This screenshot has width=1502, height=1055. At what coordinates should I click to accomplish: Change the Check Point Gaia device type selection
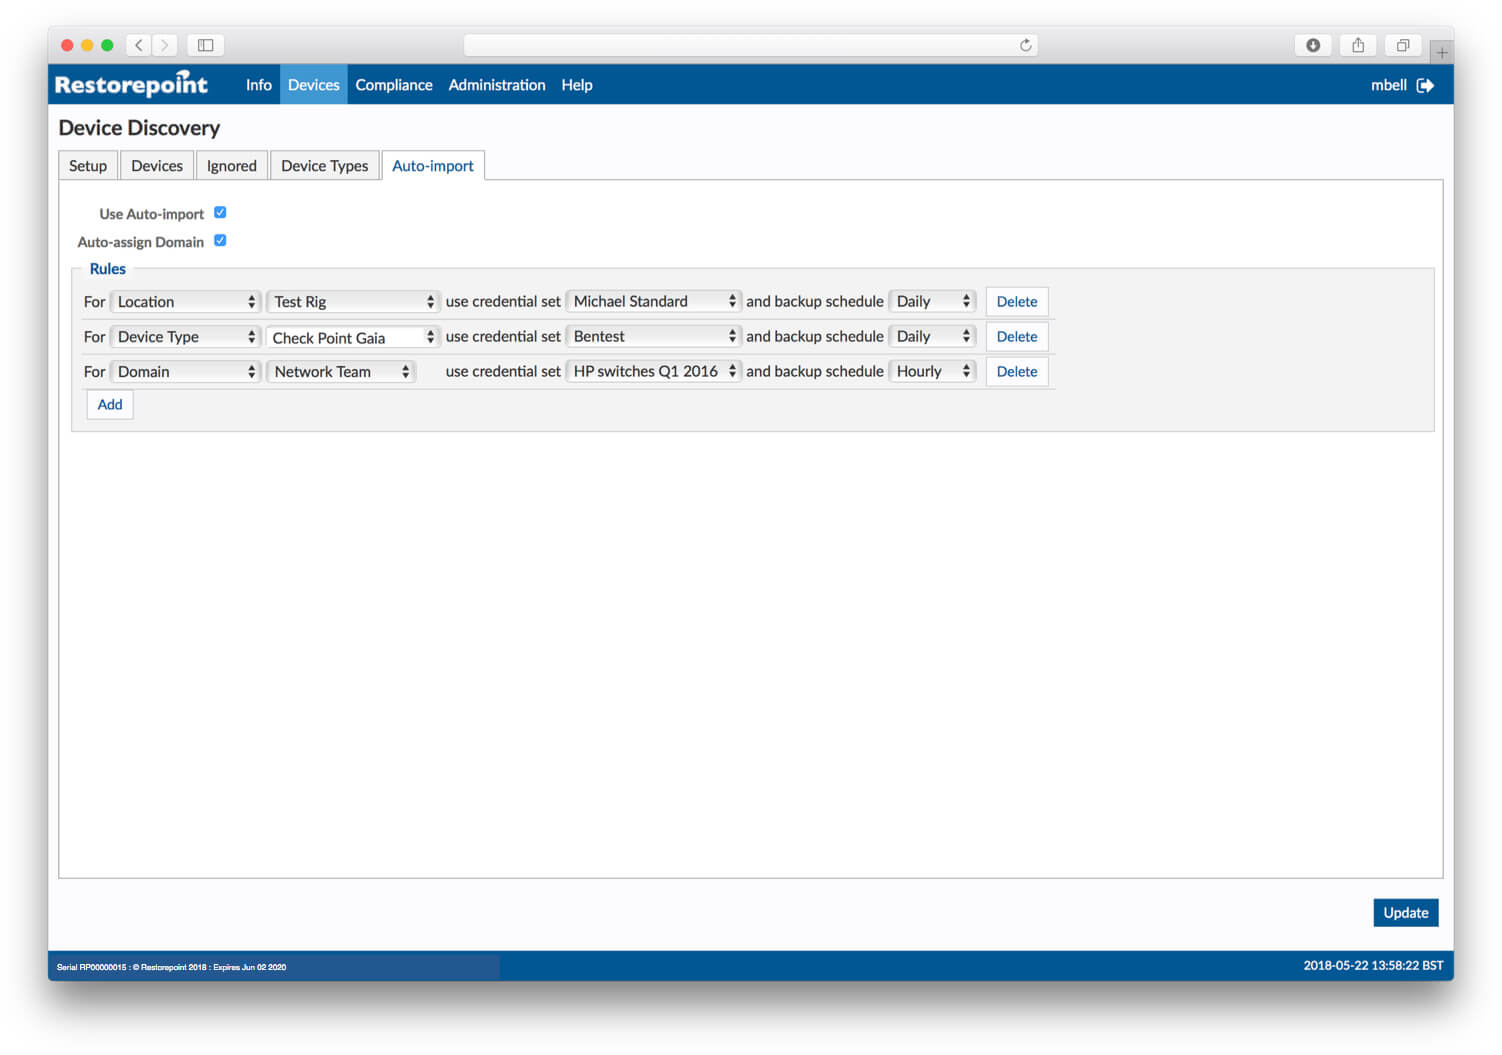[x=352, y=337]
